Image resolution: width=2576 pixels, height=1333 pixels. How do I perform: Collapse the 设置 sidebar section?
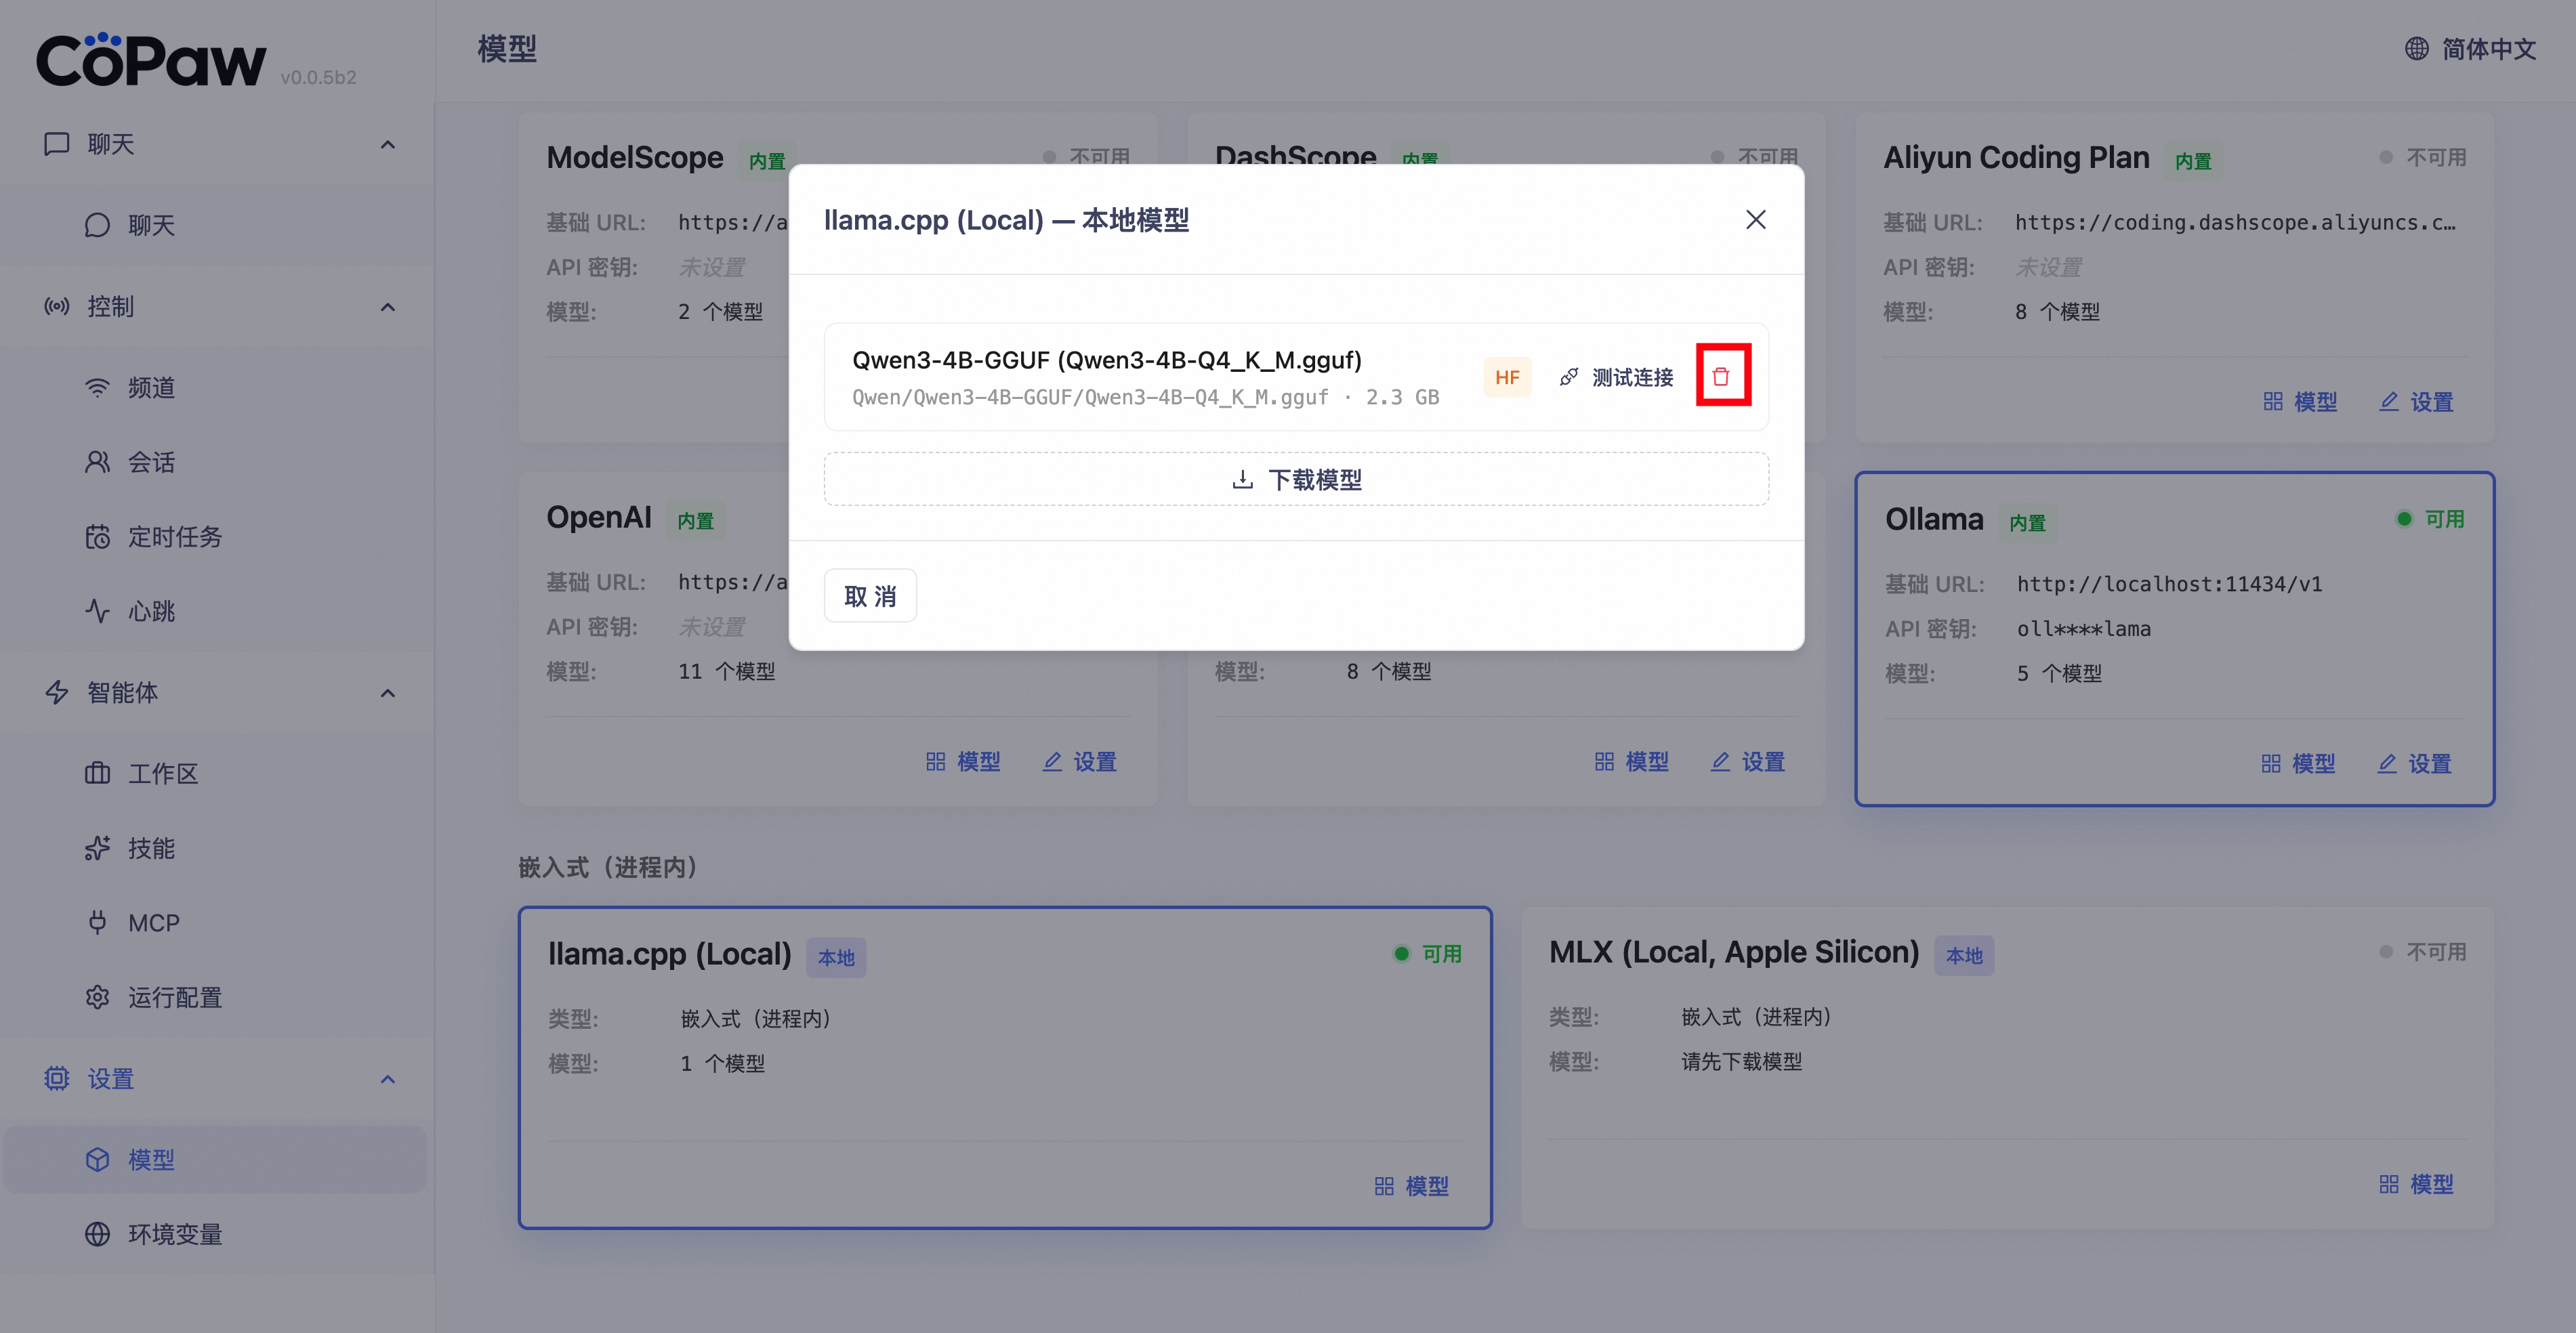click(x=388, y=1079)
